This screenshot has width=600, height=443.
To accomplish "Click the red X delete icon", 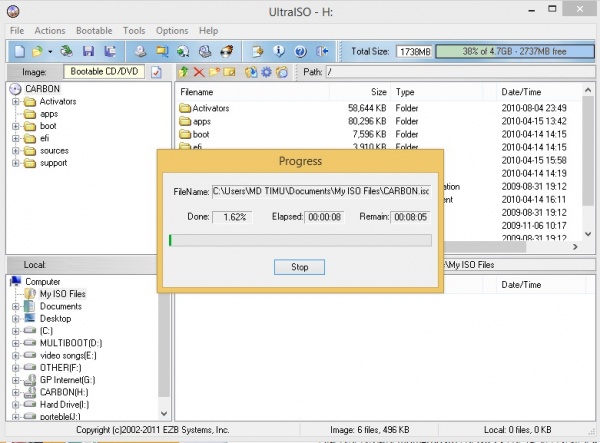I will click(x=199, y=72).
